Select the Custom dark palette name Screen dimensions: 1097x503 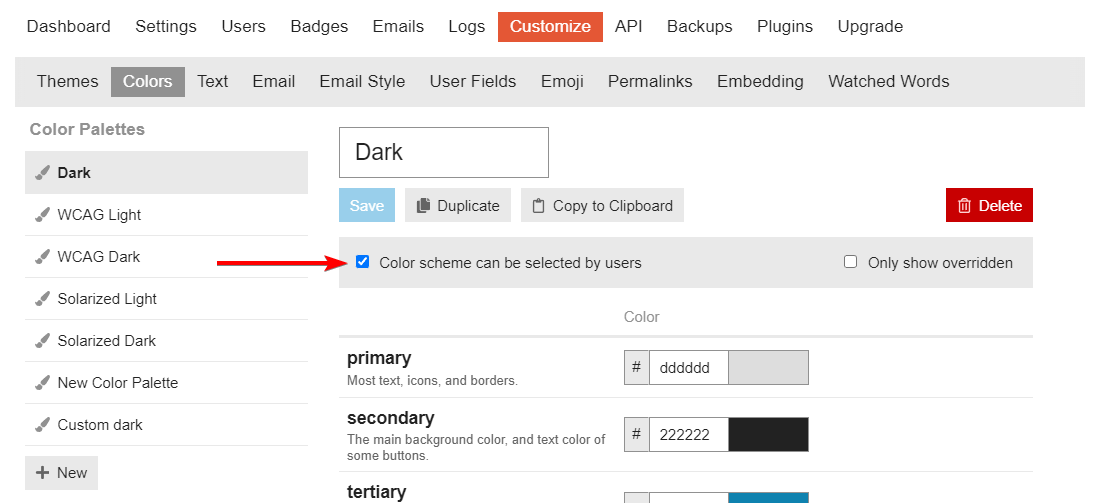100,425
